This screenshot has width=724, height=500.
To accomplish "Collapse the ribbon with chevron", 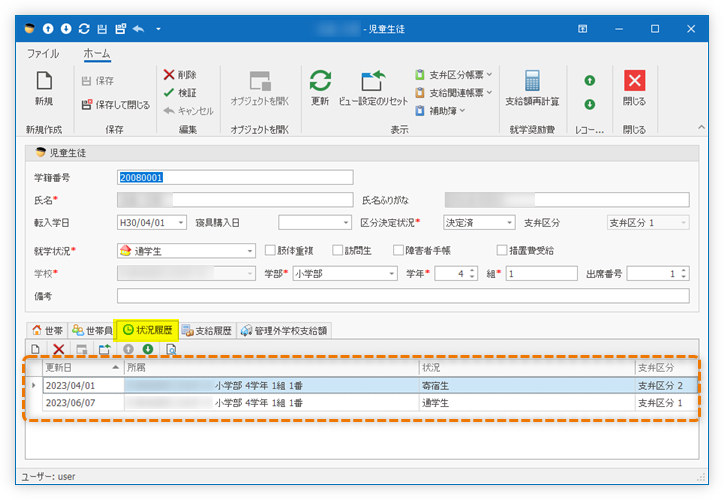I will [701, 127].
